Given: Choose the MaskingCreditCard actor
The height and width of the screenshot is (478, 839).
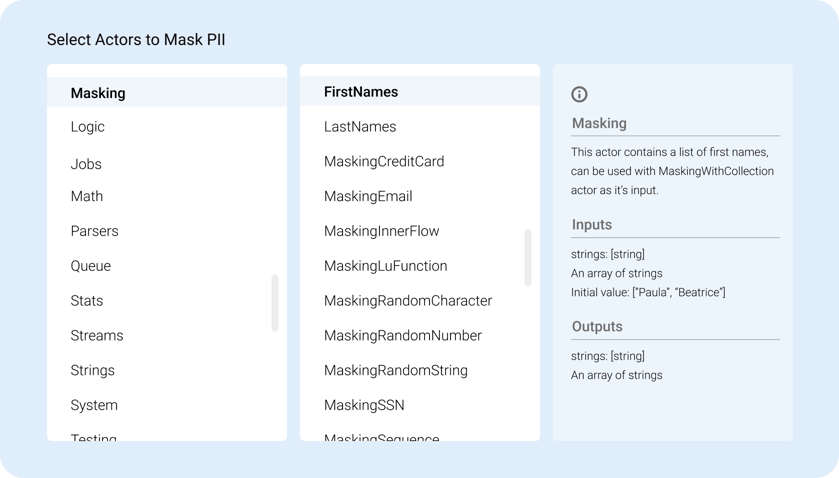Looking at the screenshot, I should coord(384,161).
